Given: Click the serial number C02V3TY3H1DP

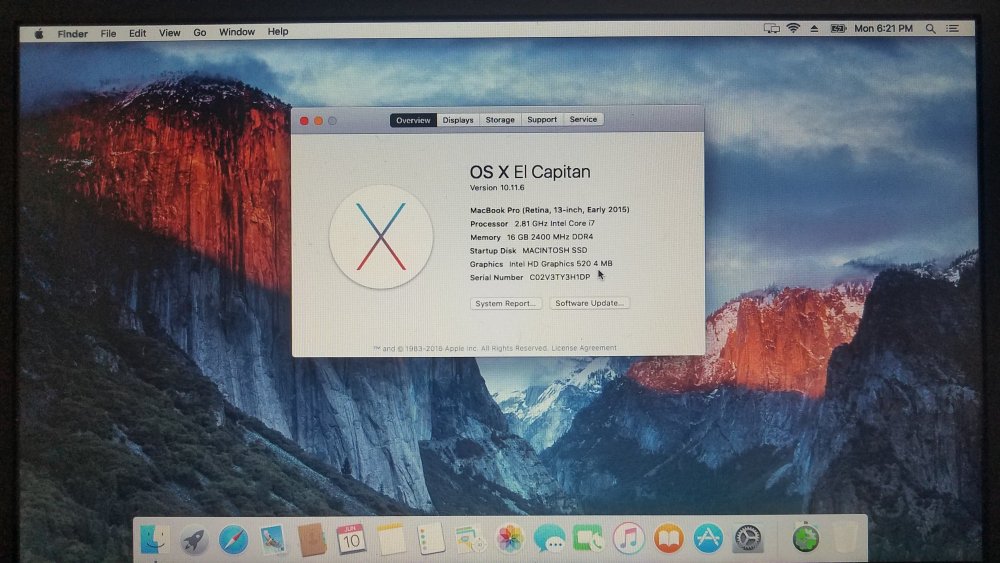Looking at the screenshot, I should pos(559,277).
